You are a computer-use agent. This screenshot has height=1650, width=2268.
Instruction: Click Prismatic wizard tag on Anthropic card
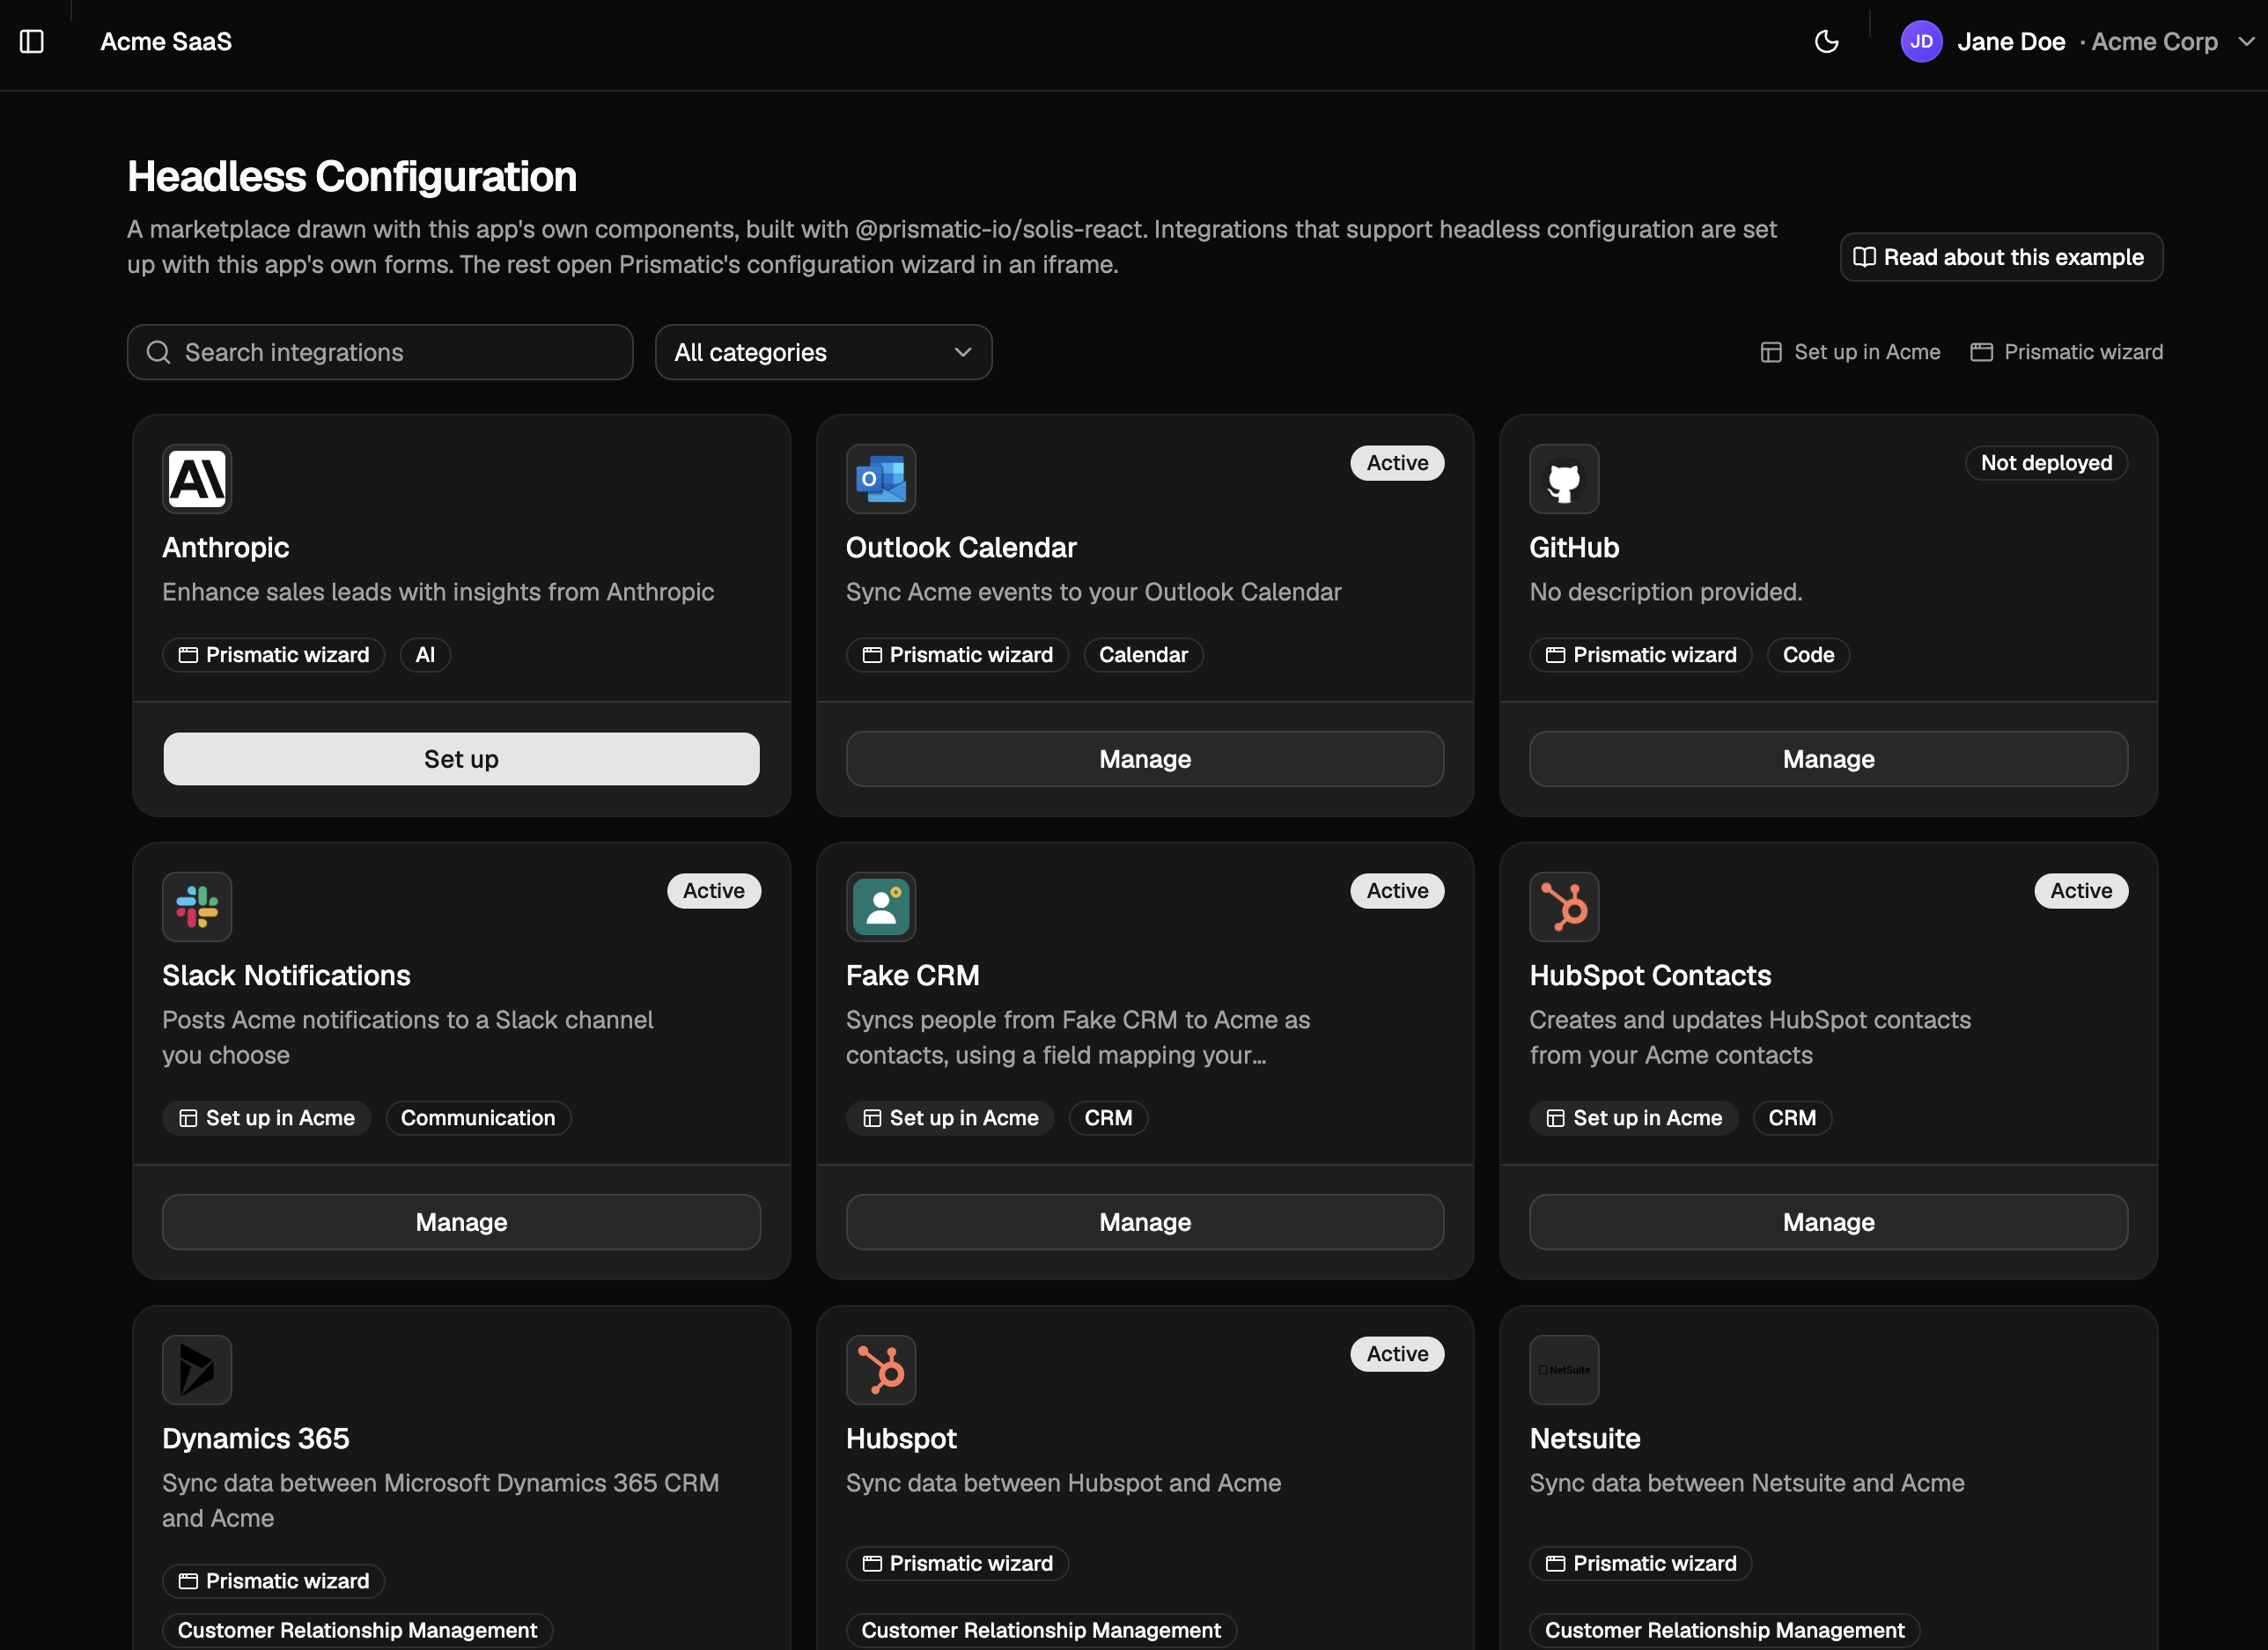(x=273, y=655)
